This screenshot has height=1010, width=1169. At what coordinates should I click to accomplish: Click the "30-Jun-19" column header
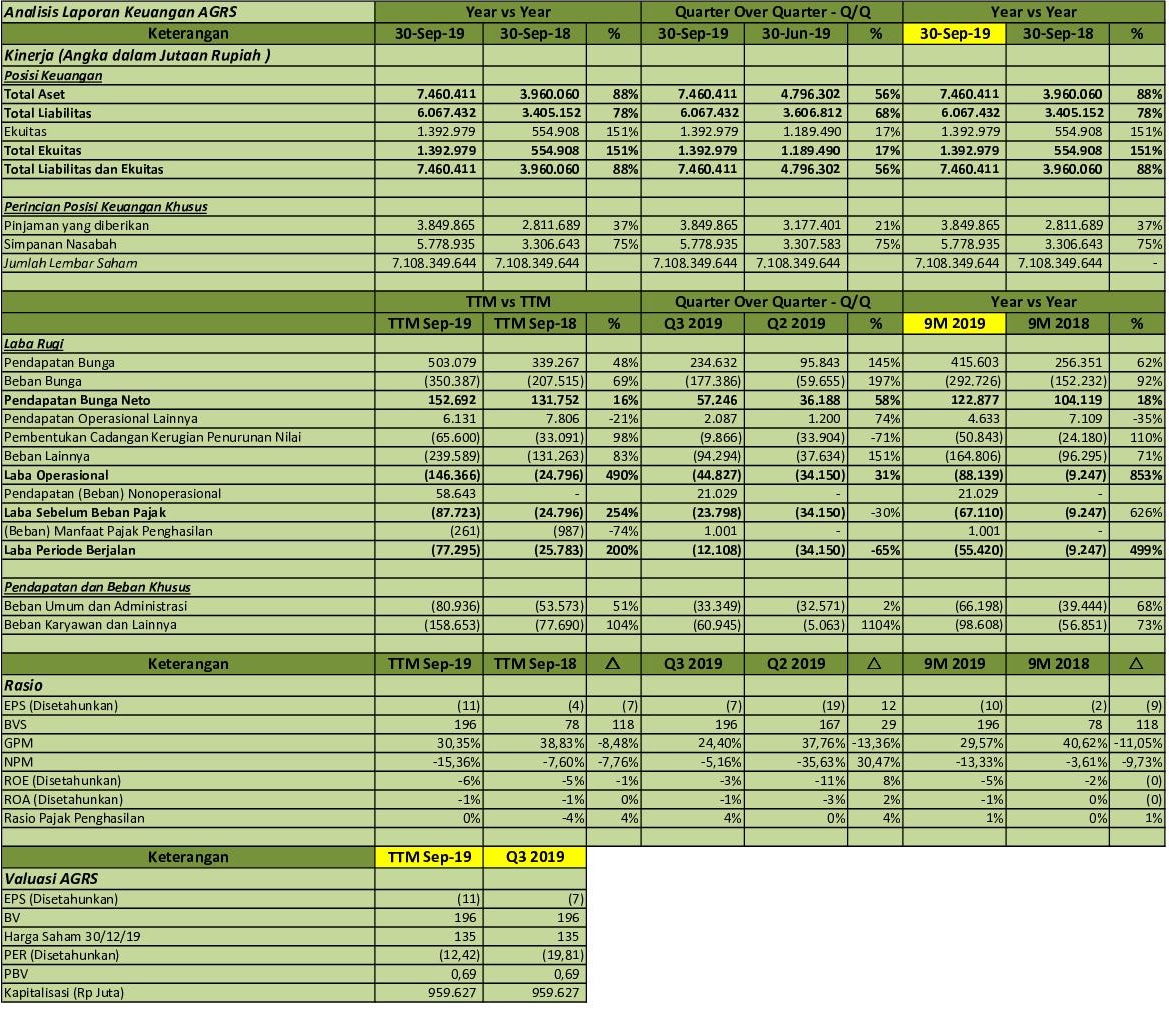point(795,34)
